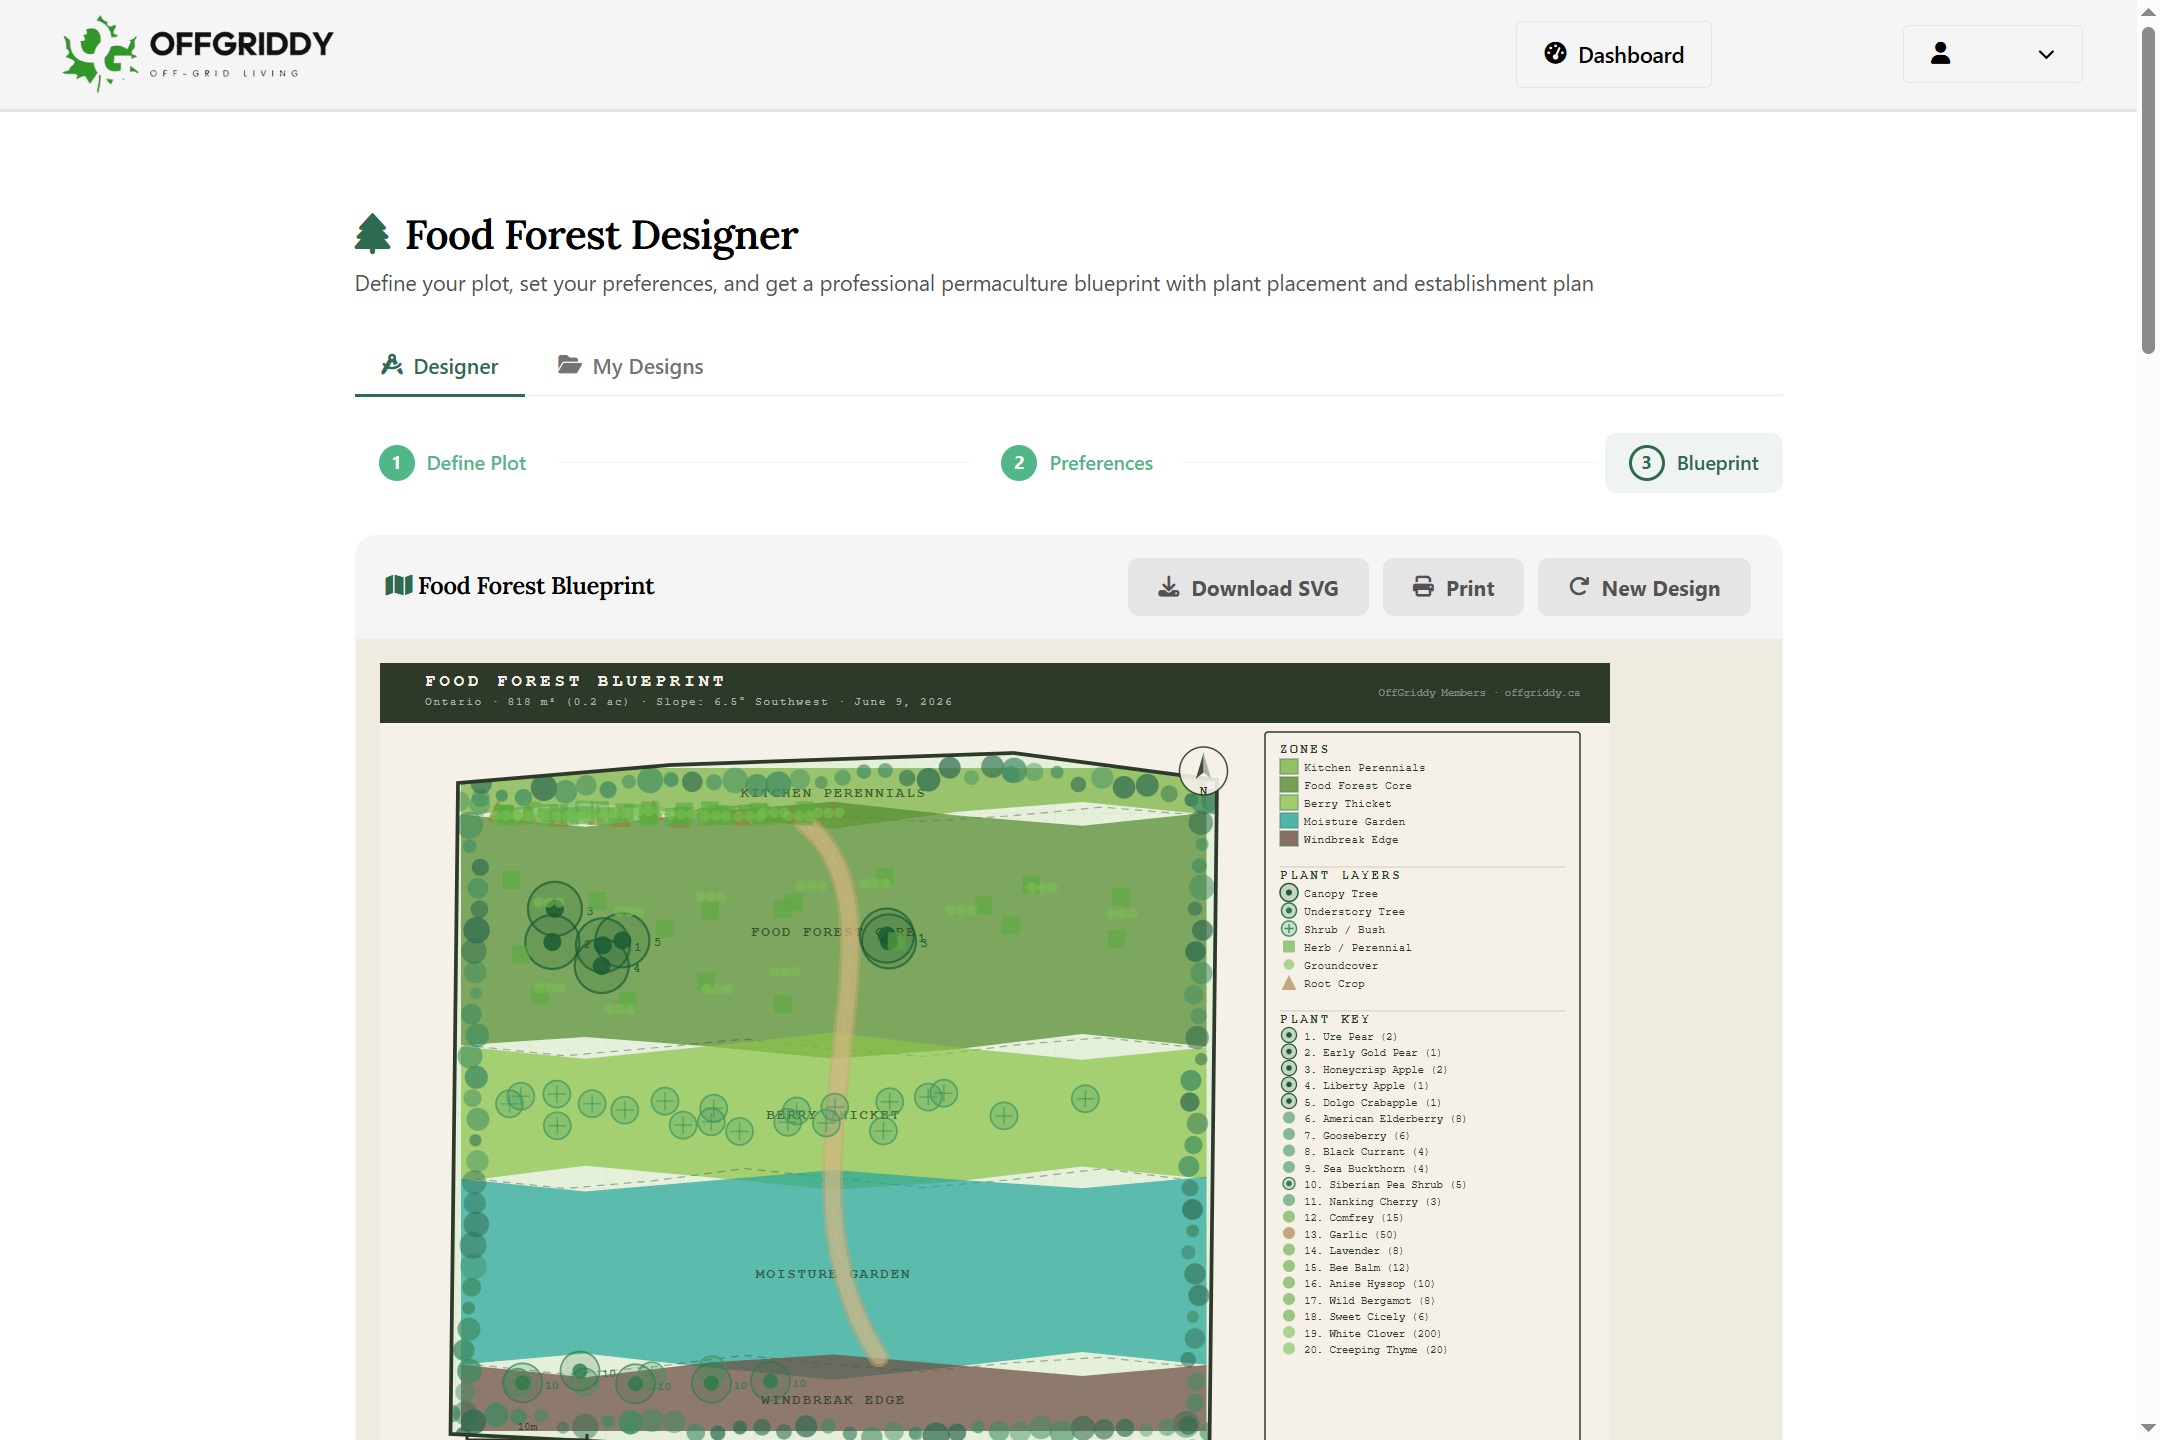Screen dimensions: 2160x1440
Task: Click the user profile icon
Action: 1940,54
